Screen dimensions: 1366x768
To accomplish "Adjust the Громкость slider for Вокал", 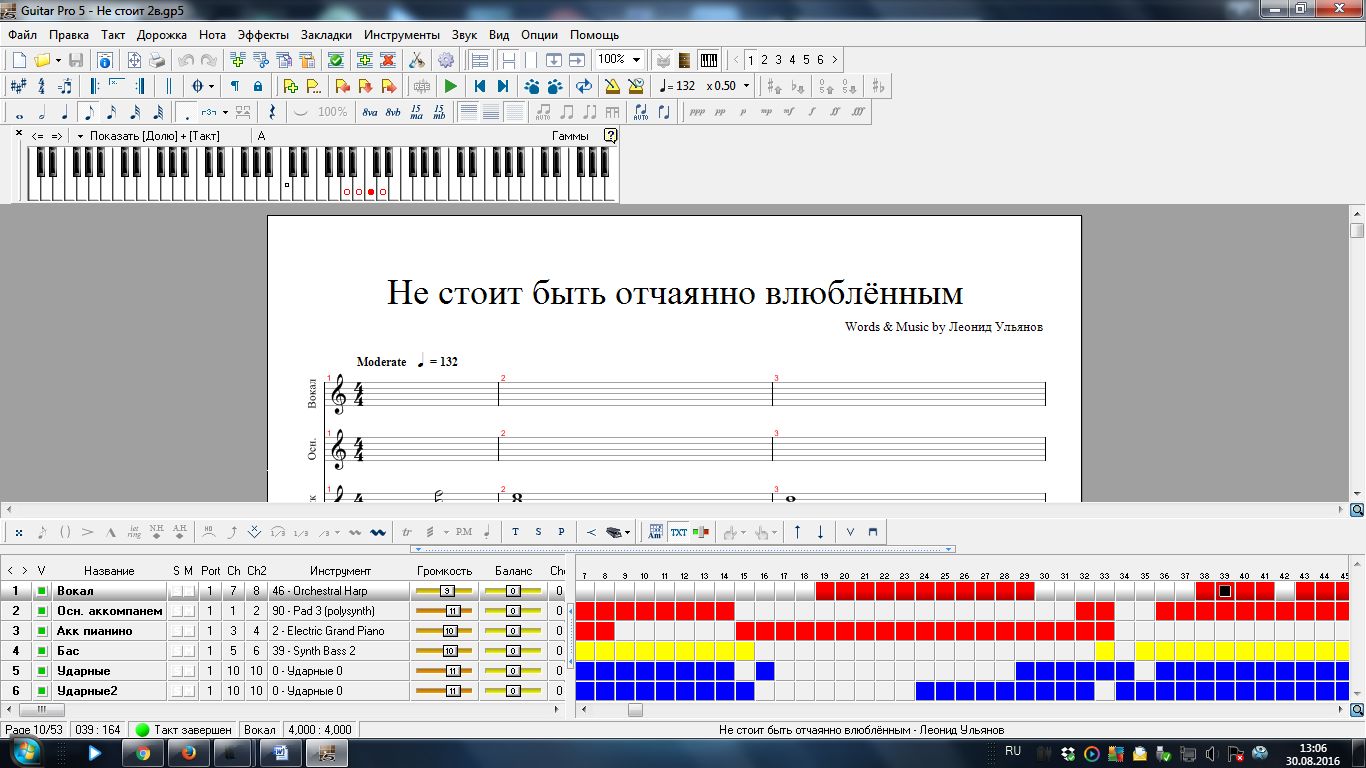I will pos(446,591).
